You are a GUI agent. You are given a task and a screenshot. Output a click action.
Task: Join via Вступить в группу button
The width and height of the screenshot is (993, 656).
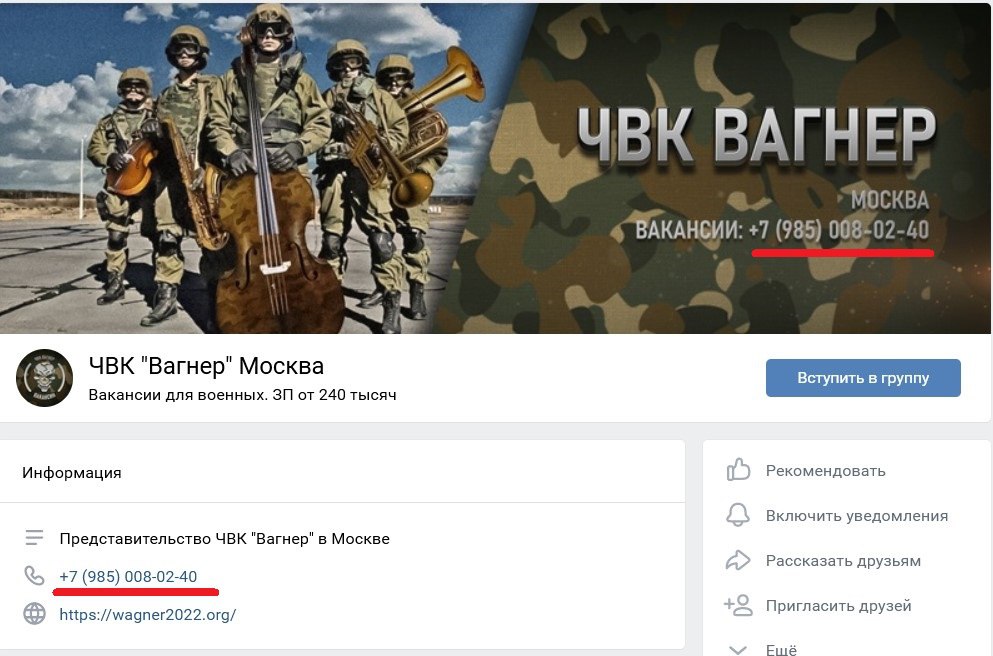863,378
